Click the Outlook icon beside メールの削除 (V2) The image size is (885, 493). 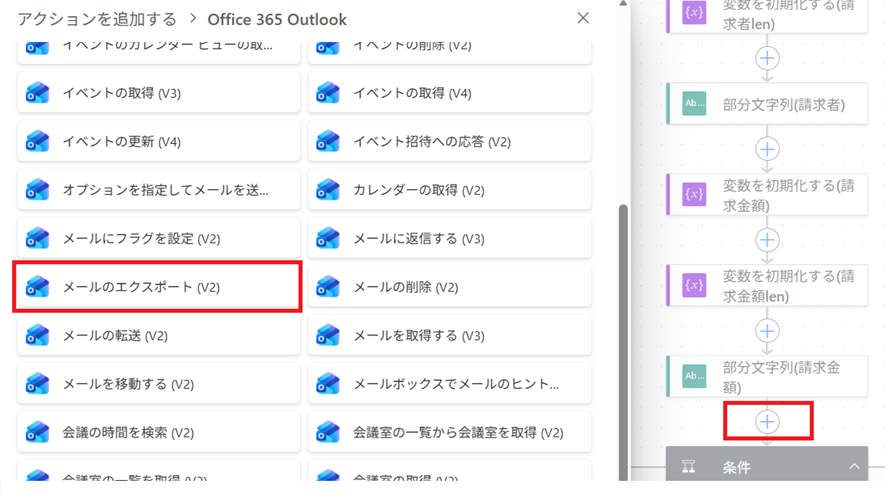[x=328, y=287]
